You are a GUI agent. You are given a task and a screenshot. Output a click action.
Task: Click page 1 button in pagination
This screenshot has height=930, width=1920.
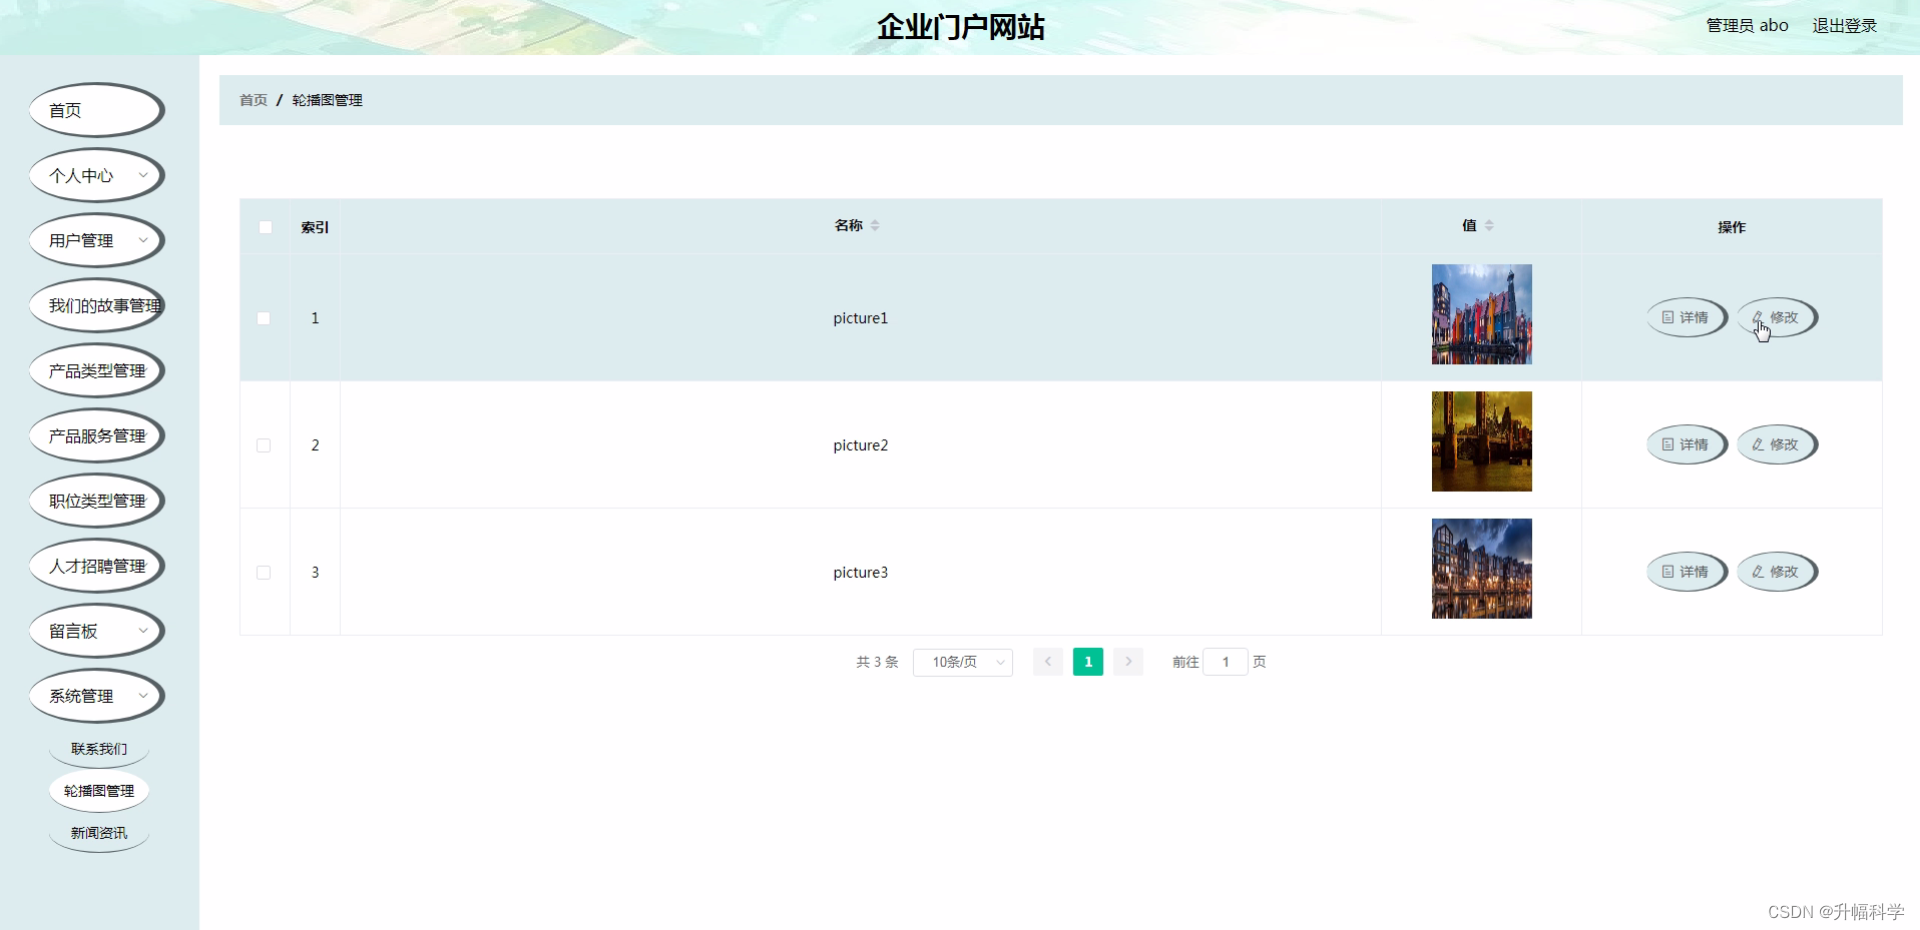click(x=1088, y=661)
